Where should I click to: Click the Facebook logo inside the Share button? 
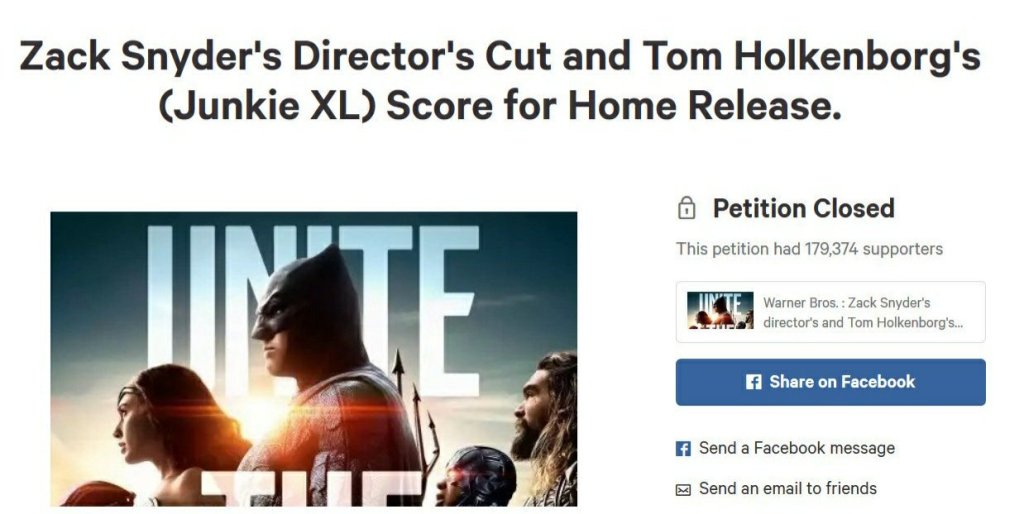pos(753,382)
